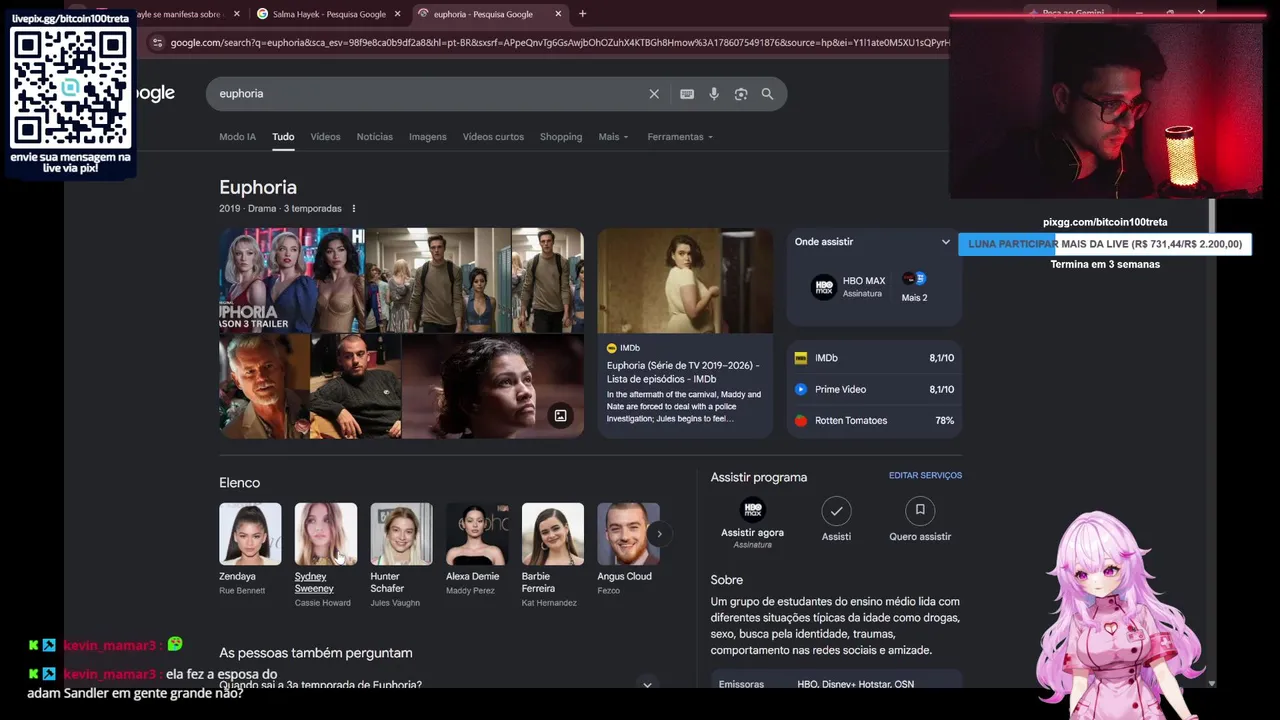Open Alexa Demie cast link
Screen dimensions: 1280x720
pos(472,577)
